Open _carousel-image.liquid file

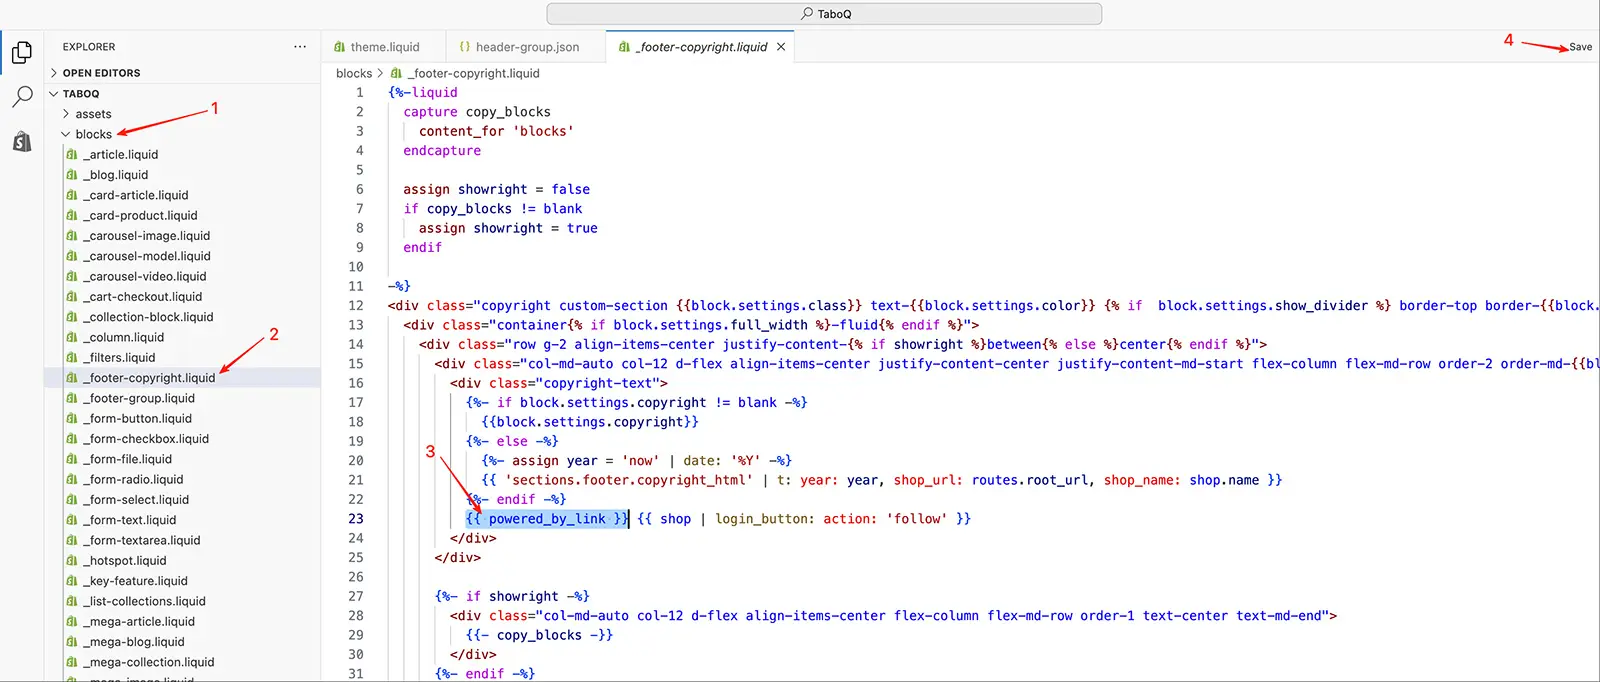click(147, 236)
